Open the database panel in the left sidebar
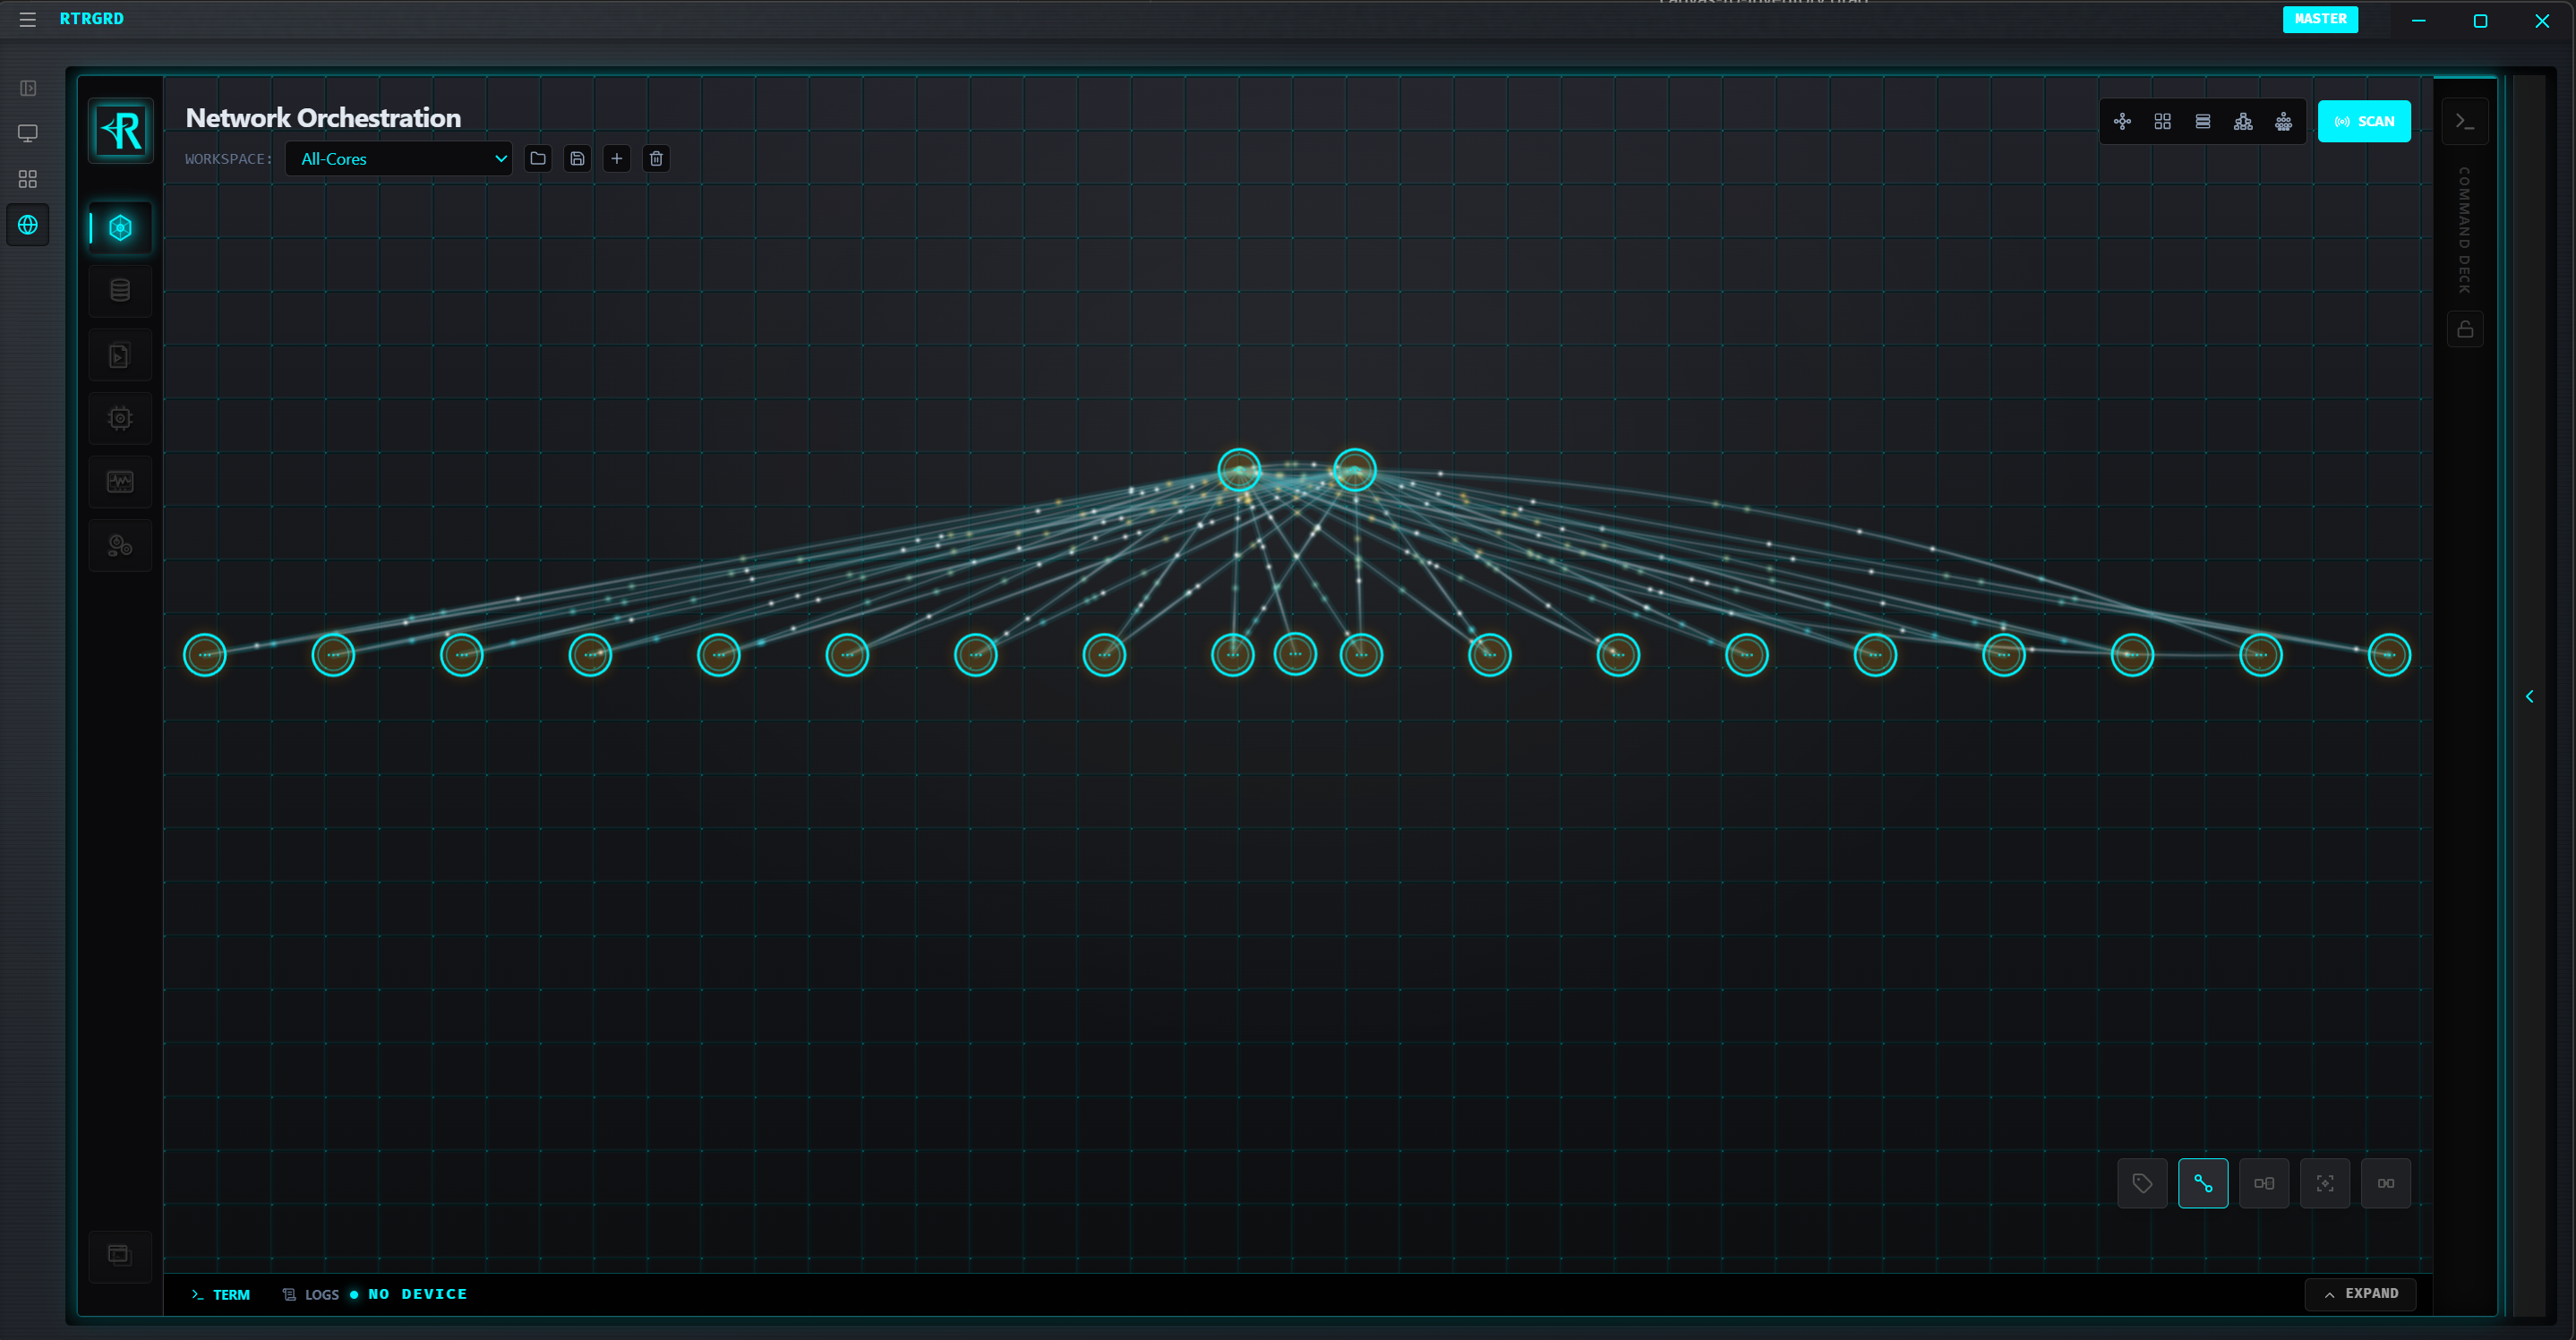Image resolution: width=2576 pixels, height=1340 pixels. pos(119,290)
